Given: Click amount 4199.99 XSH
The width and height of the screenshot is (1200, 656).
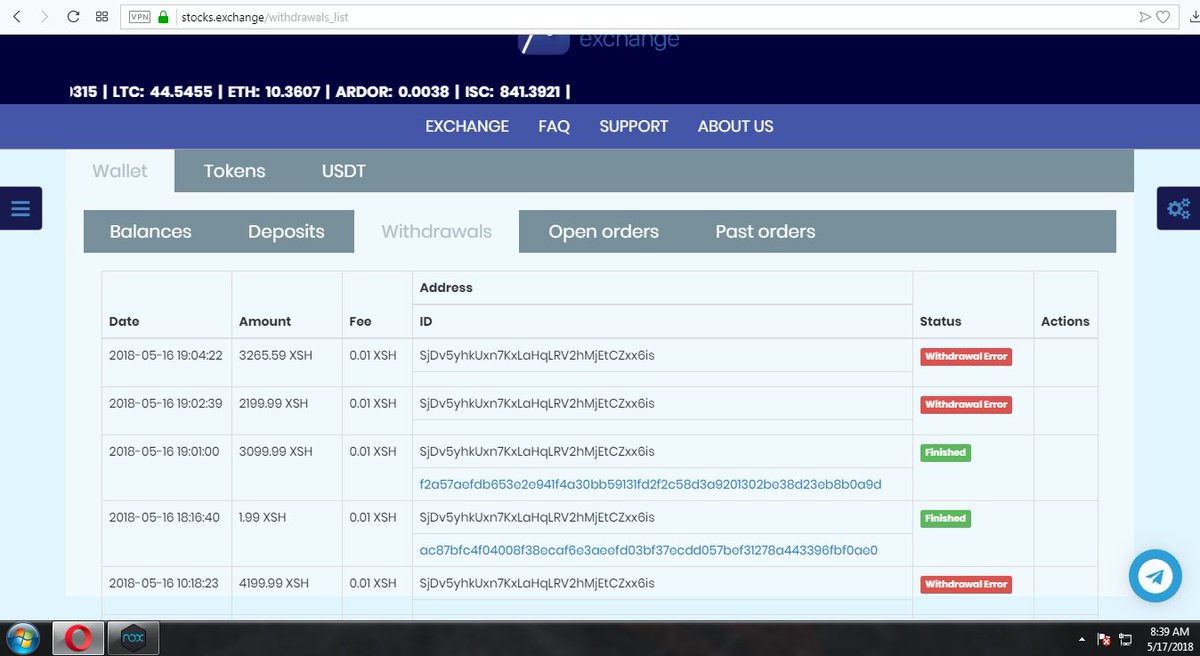Looking at the screenshot, I should point(276,584).
